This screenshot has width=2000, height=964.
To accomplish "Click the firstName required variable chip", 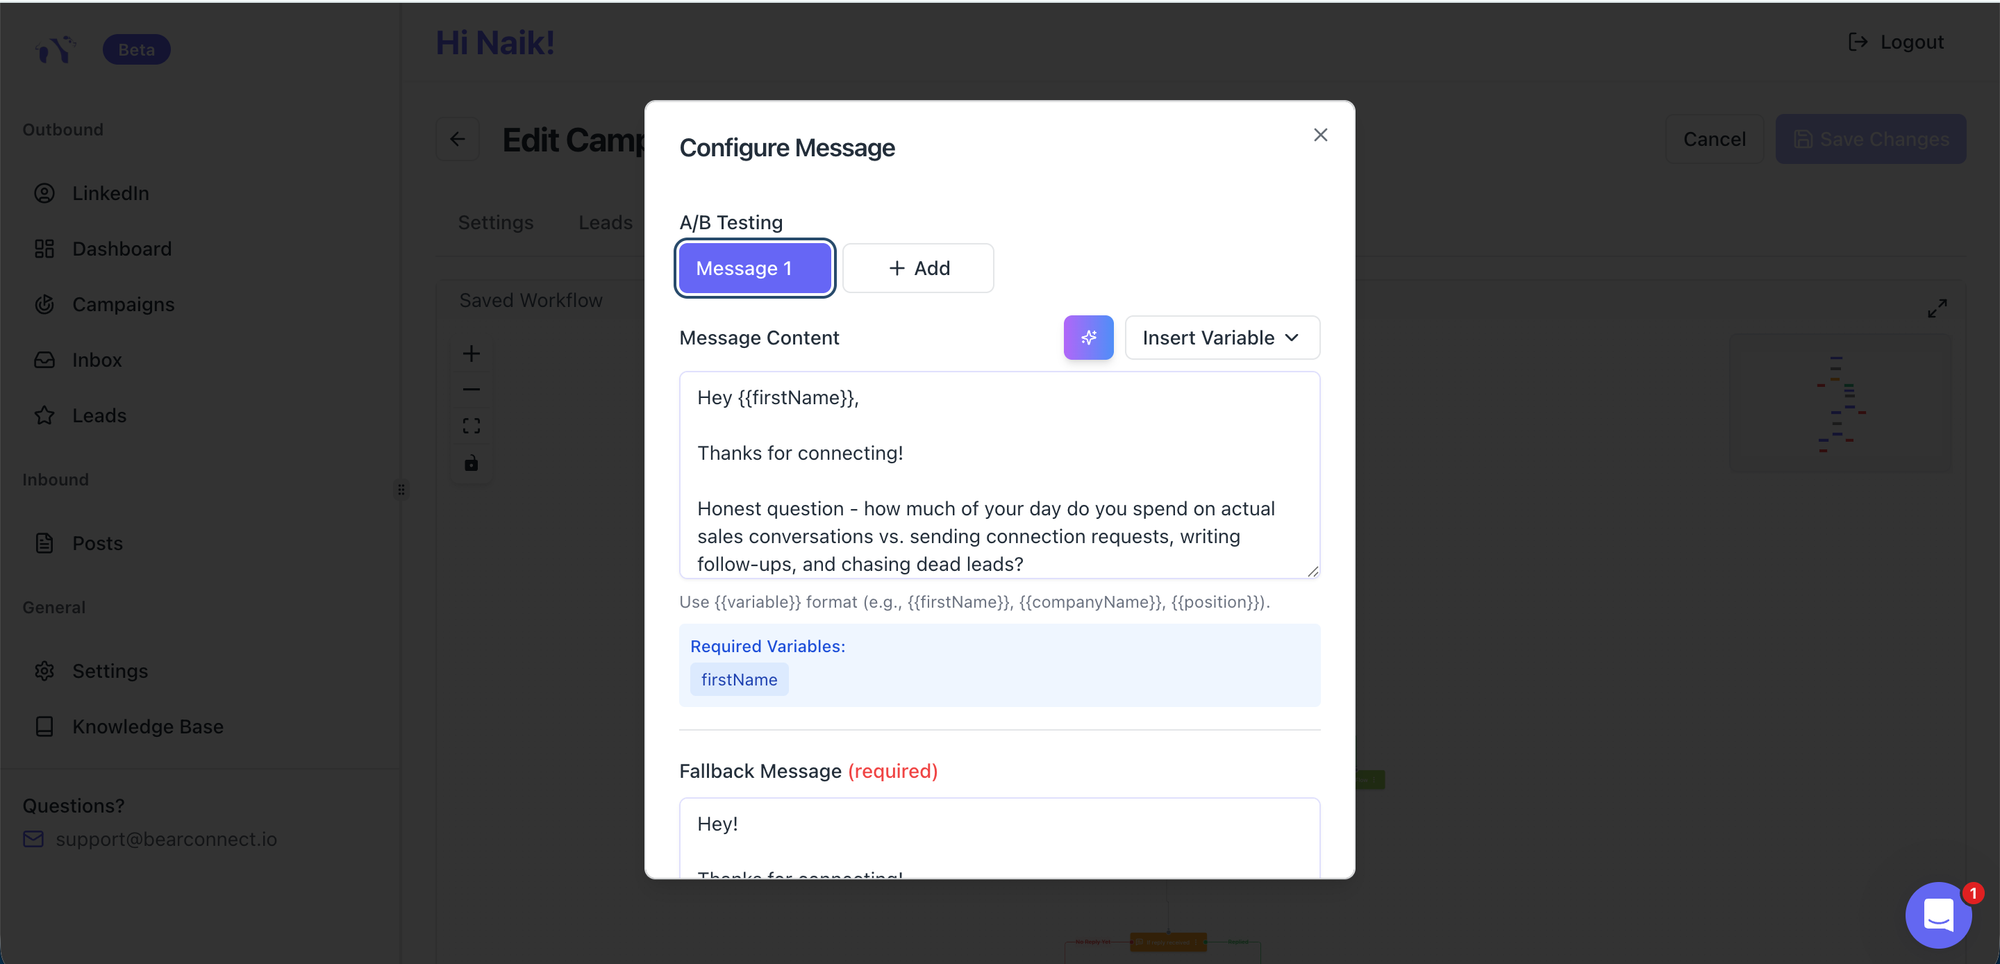I will [x=739, y=680].
